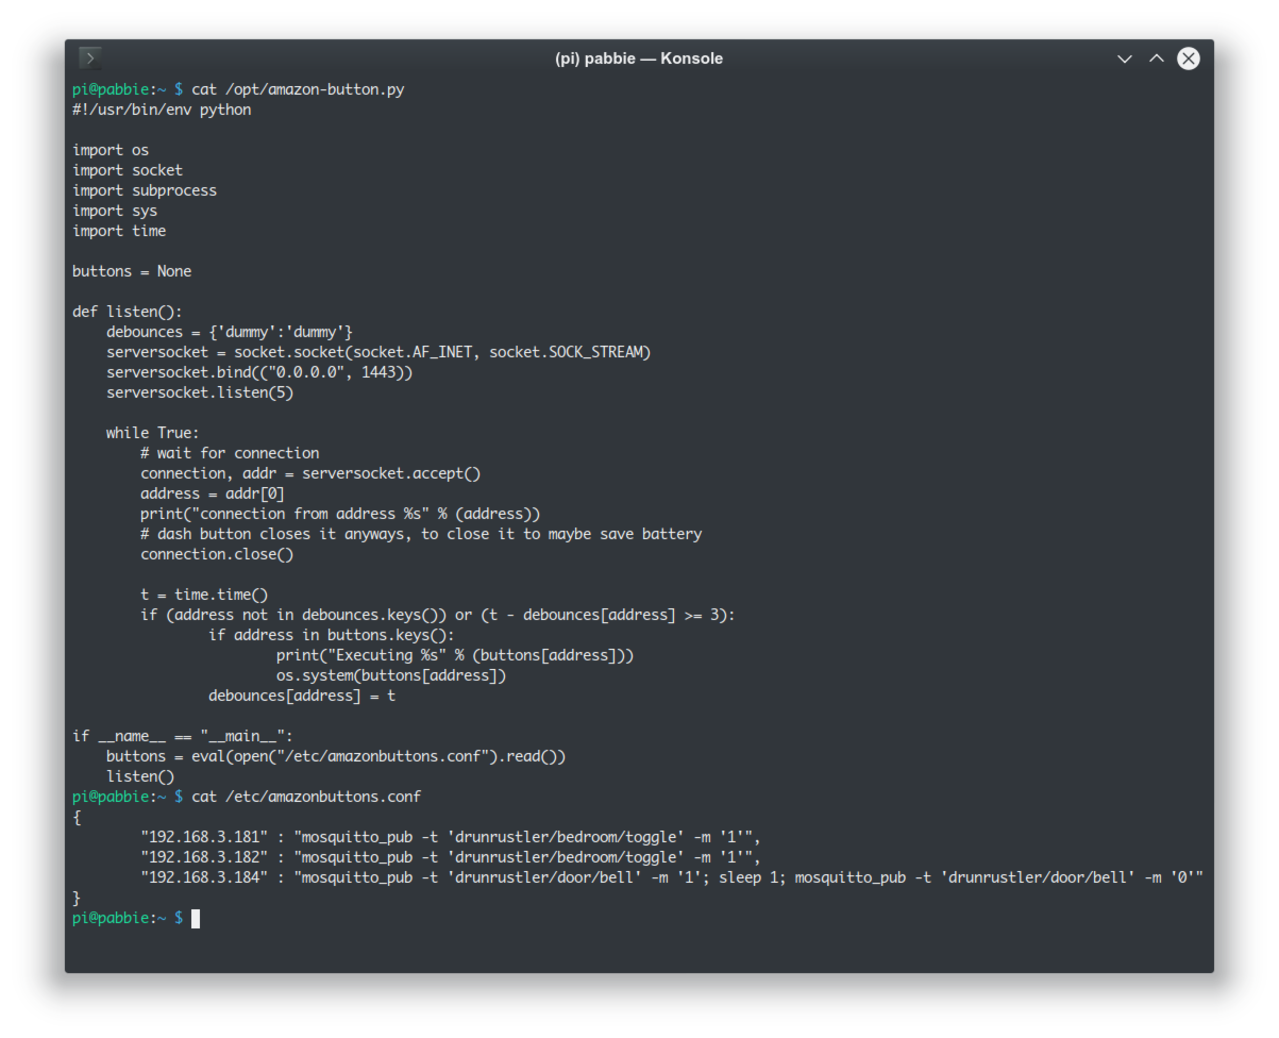
Task: Click the __name__ == "__main__" line
Action: 182,736
